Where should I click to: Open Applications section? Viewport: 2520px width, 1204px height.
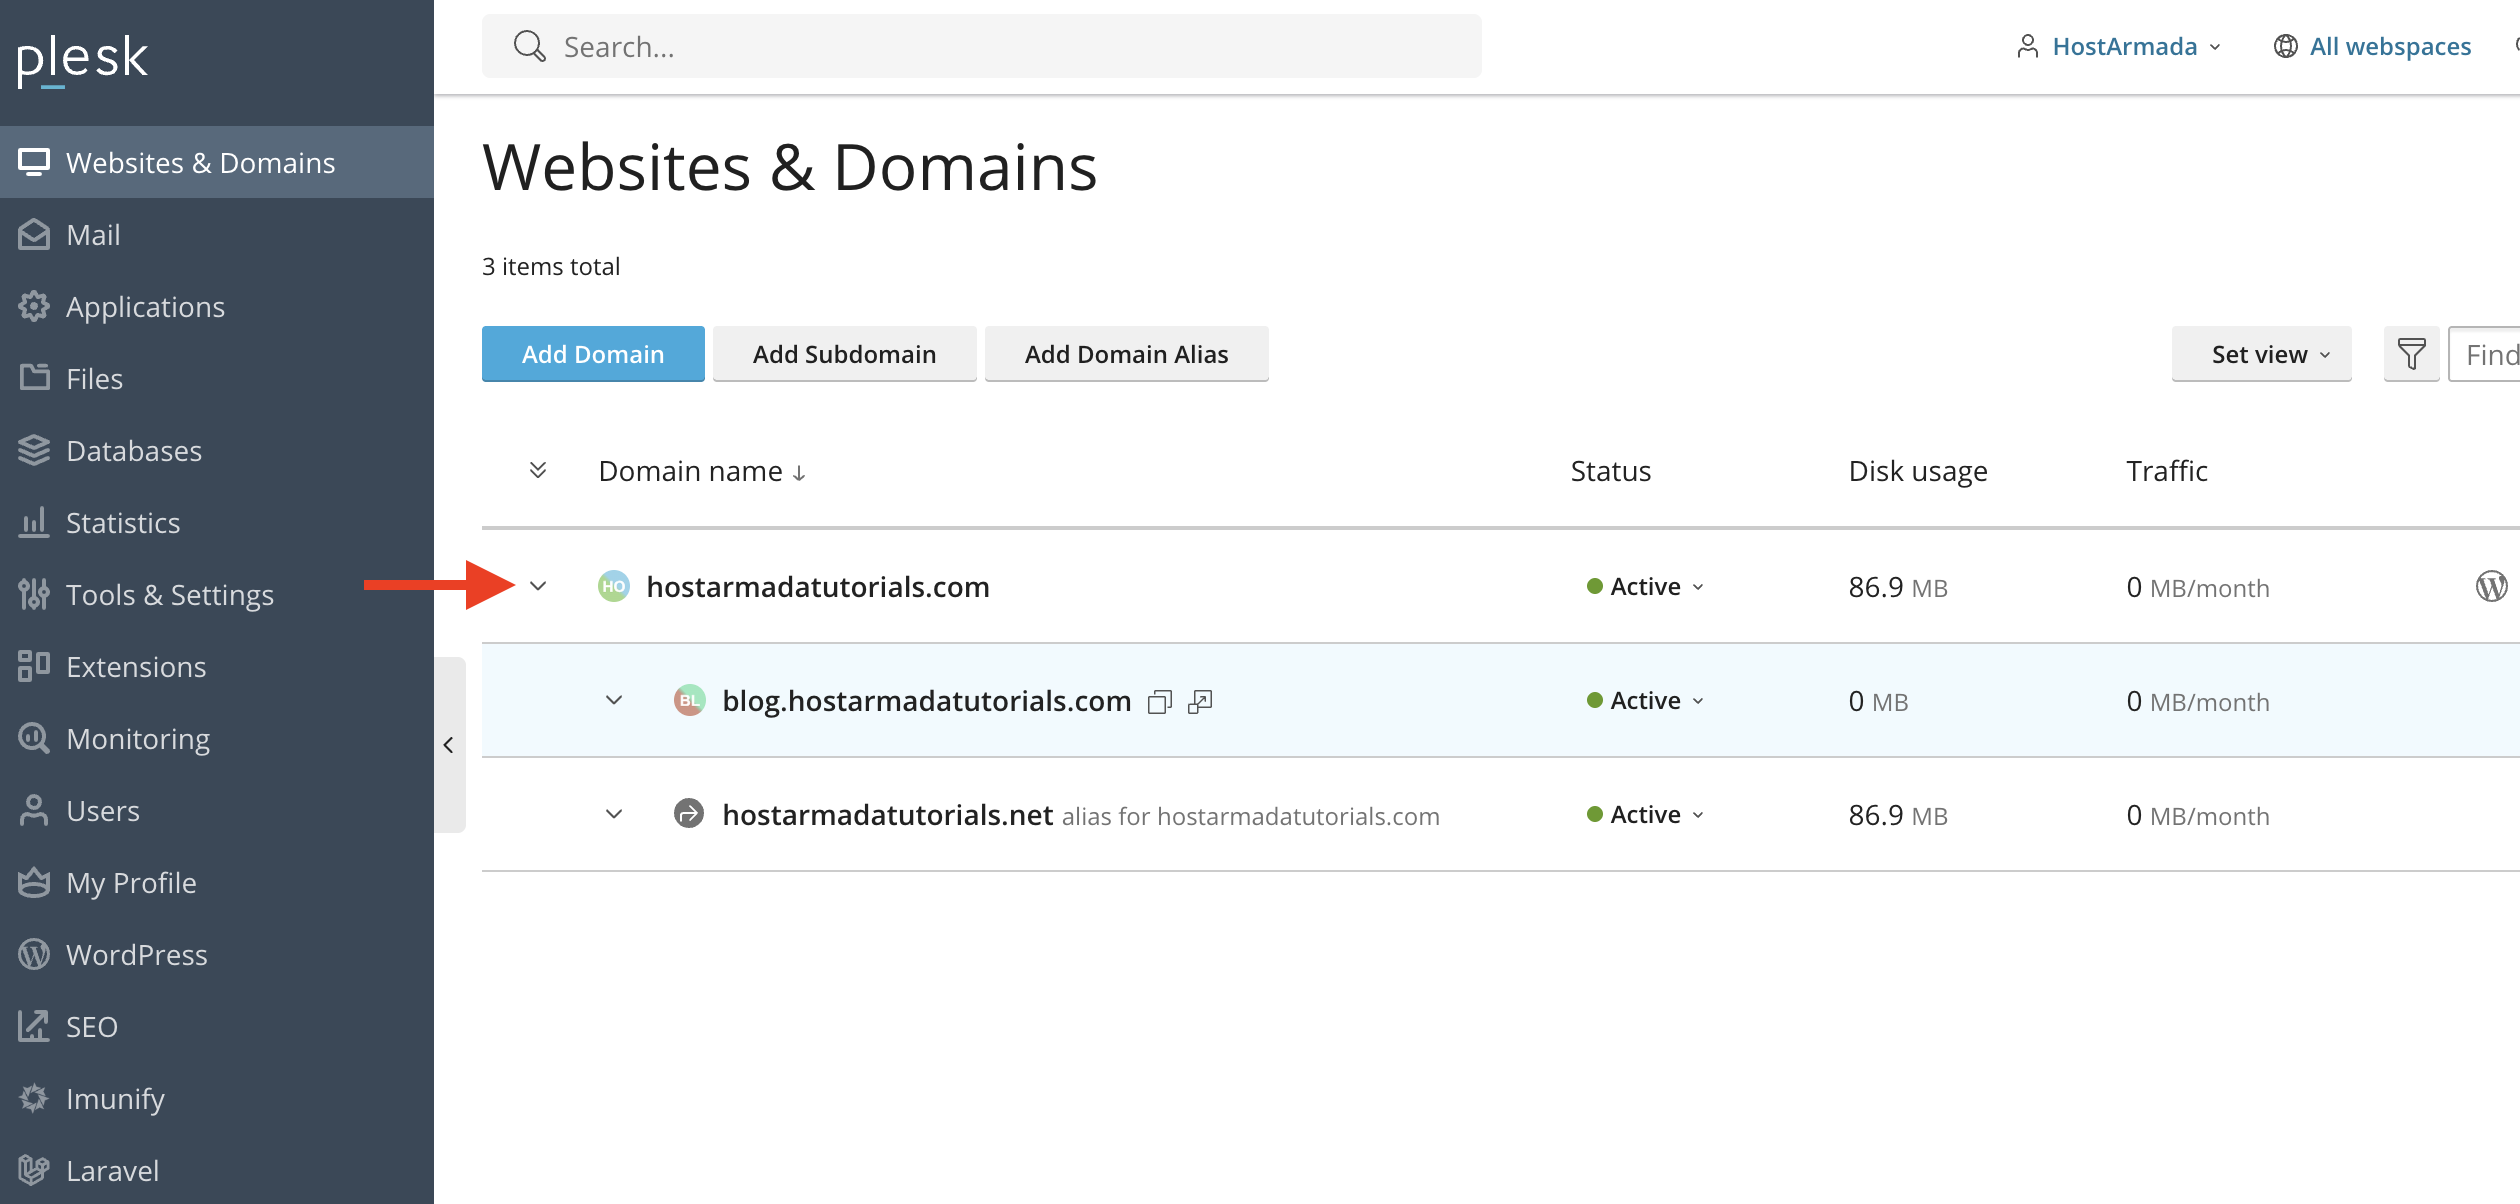click(x=217, y=306)
